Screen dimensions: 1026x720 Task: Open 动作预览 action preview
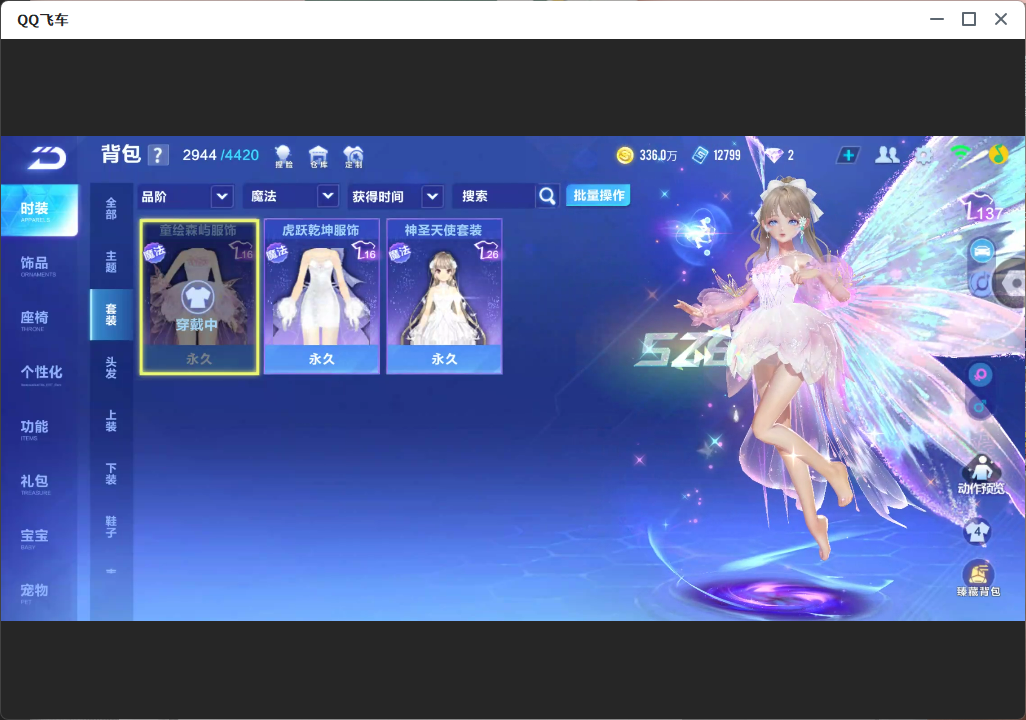pos(981,476)
